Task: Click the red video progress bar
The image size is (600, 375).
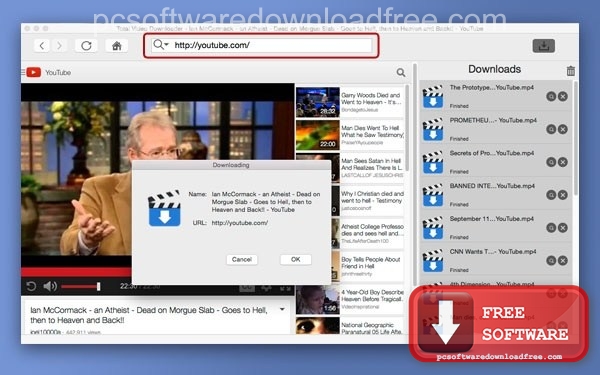Action: (76, 272)
